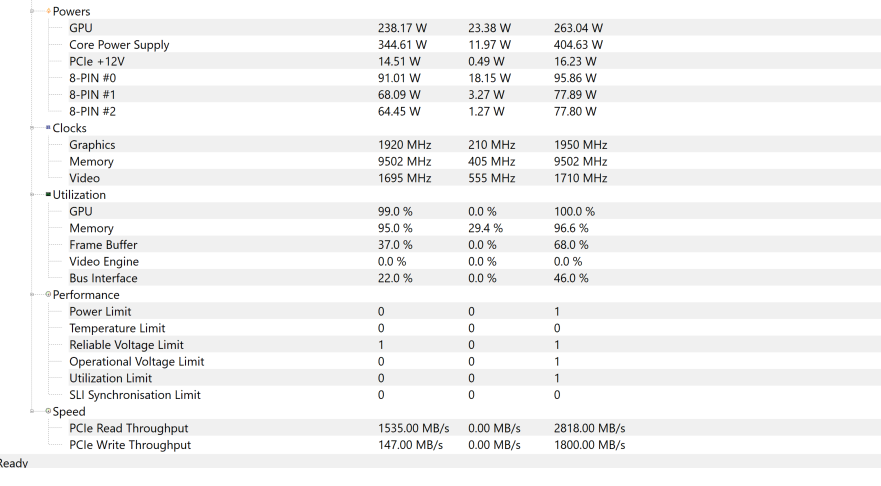This screenshot has height=486, width=881.
Task: Click the green Utilization category icon
Action: [x=48, y=195]
